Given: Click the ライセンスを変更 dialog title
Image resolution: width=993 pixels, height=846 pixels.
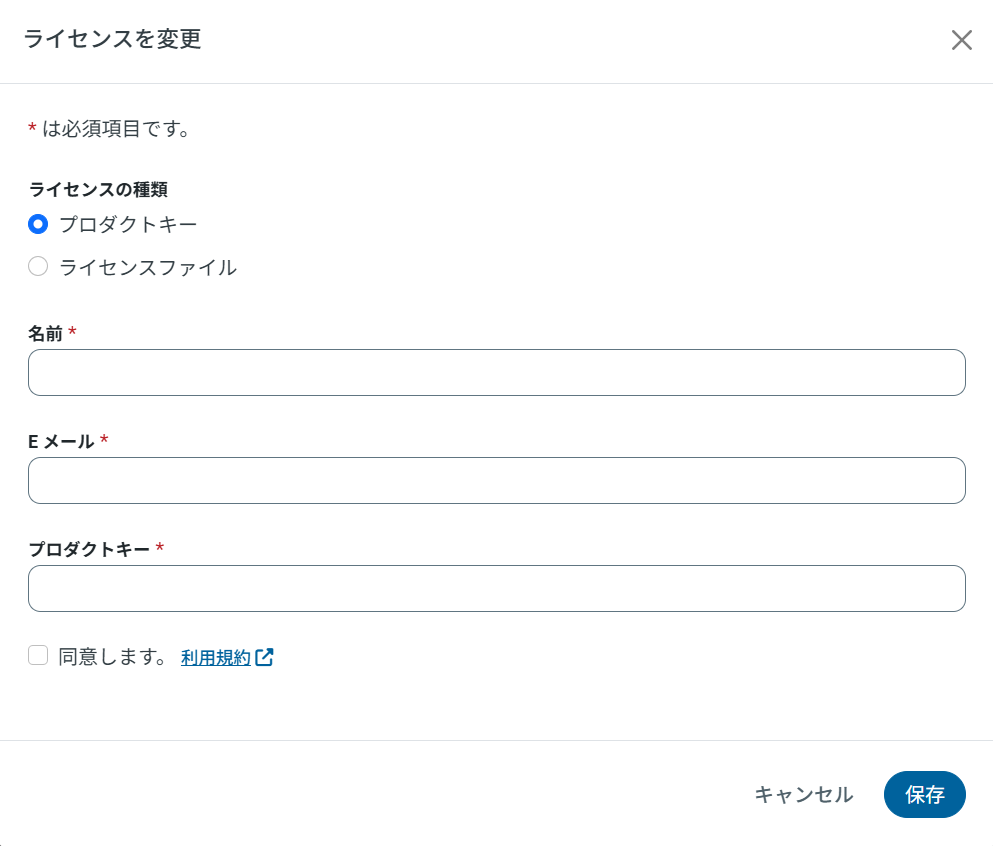Looking at the screenshot, I should pos(112,39).
